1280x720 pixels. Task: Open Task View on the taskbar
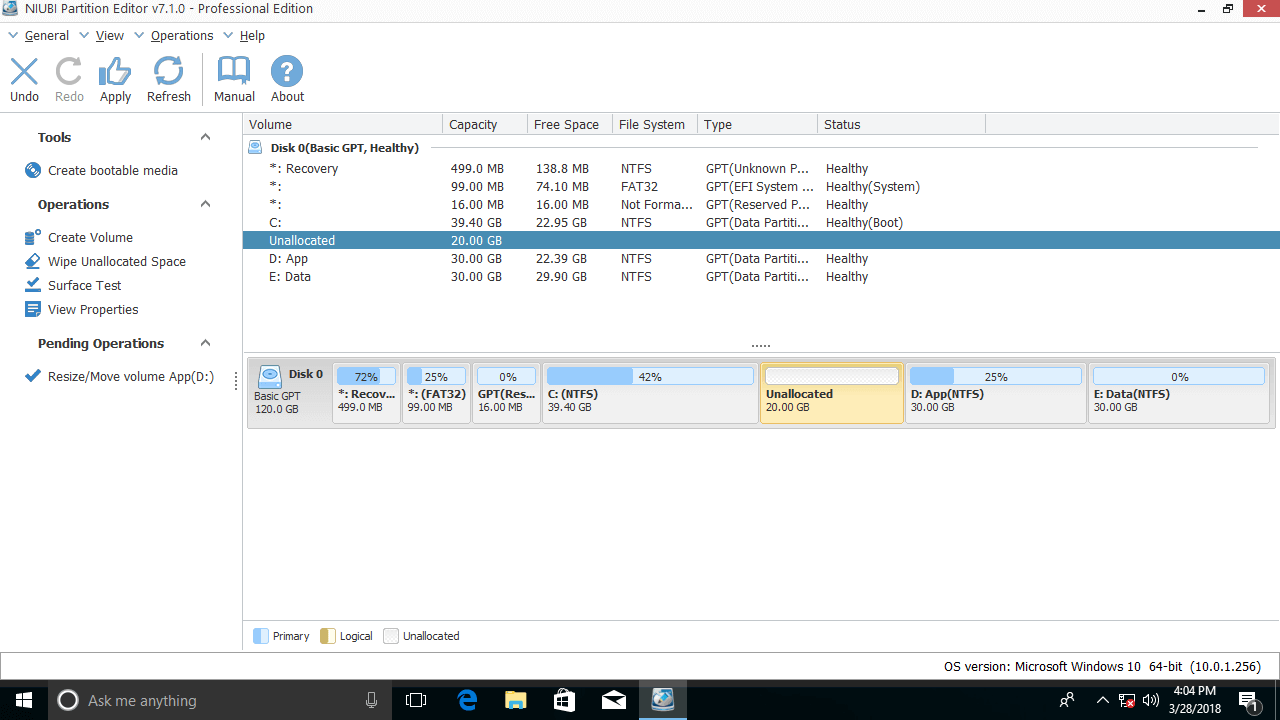click(x=416, y=700)
